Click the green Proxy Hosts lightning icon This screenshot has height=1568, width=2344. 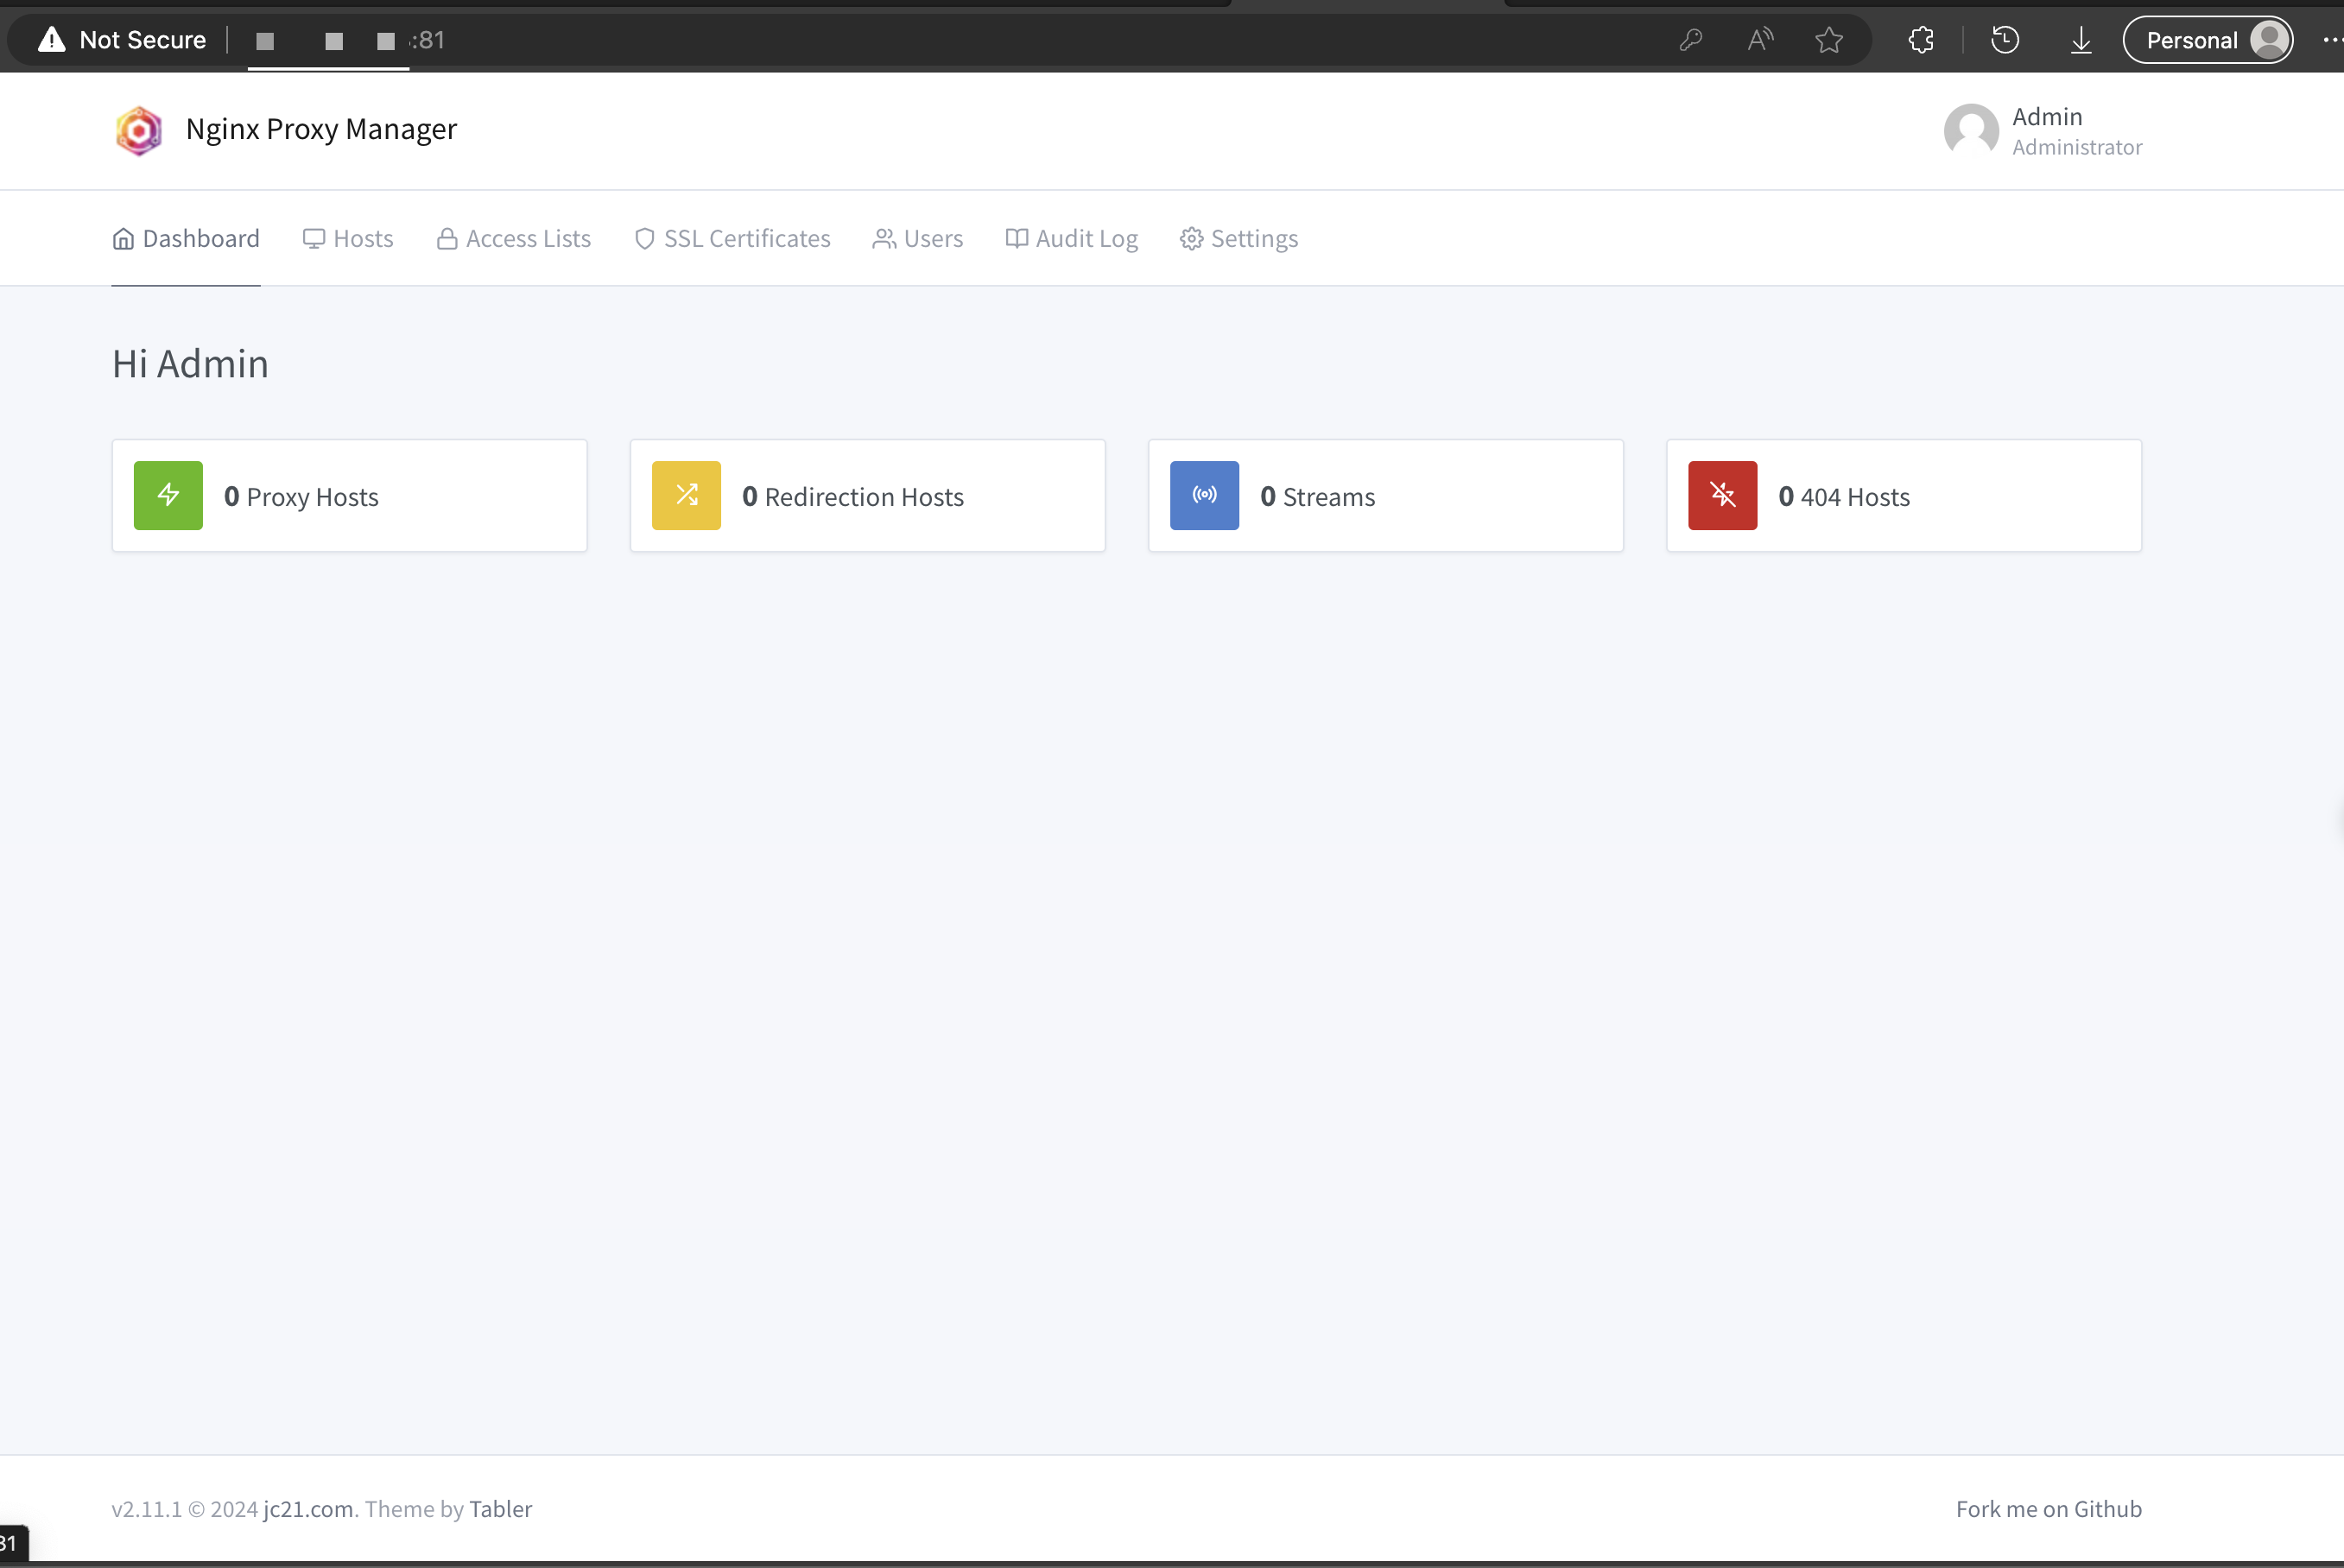(168, 495)
